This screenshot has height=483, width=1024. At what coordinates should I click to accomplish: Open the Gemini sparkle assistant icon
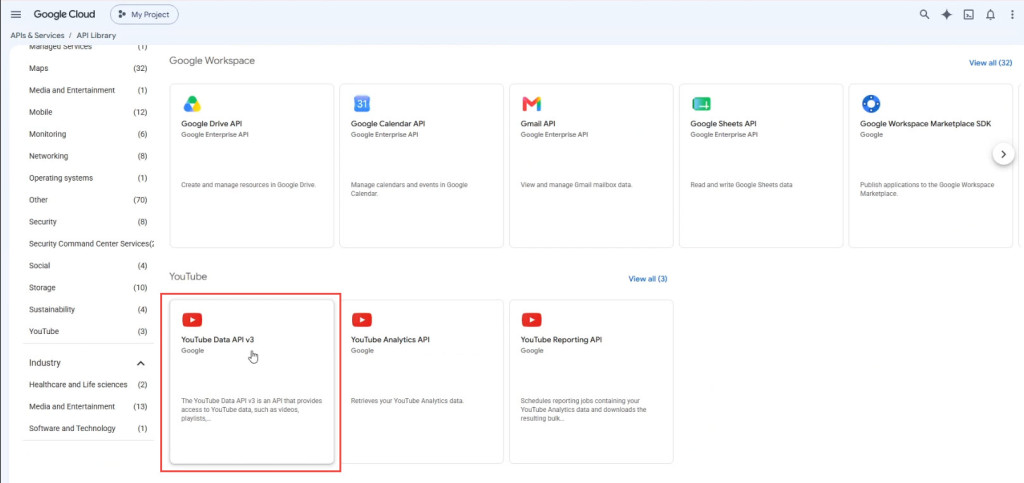coord(946,14)
